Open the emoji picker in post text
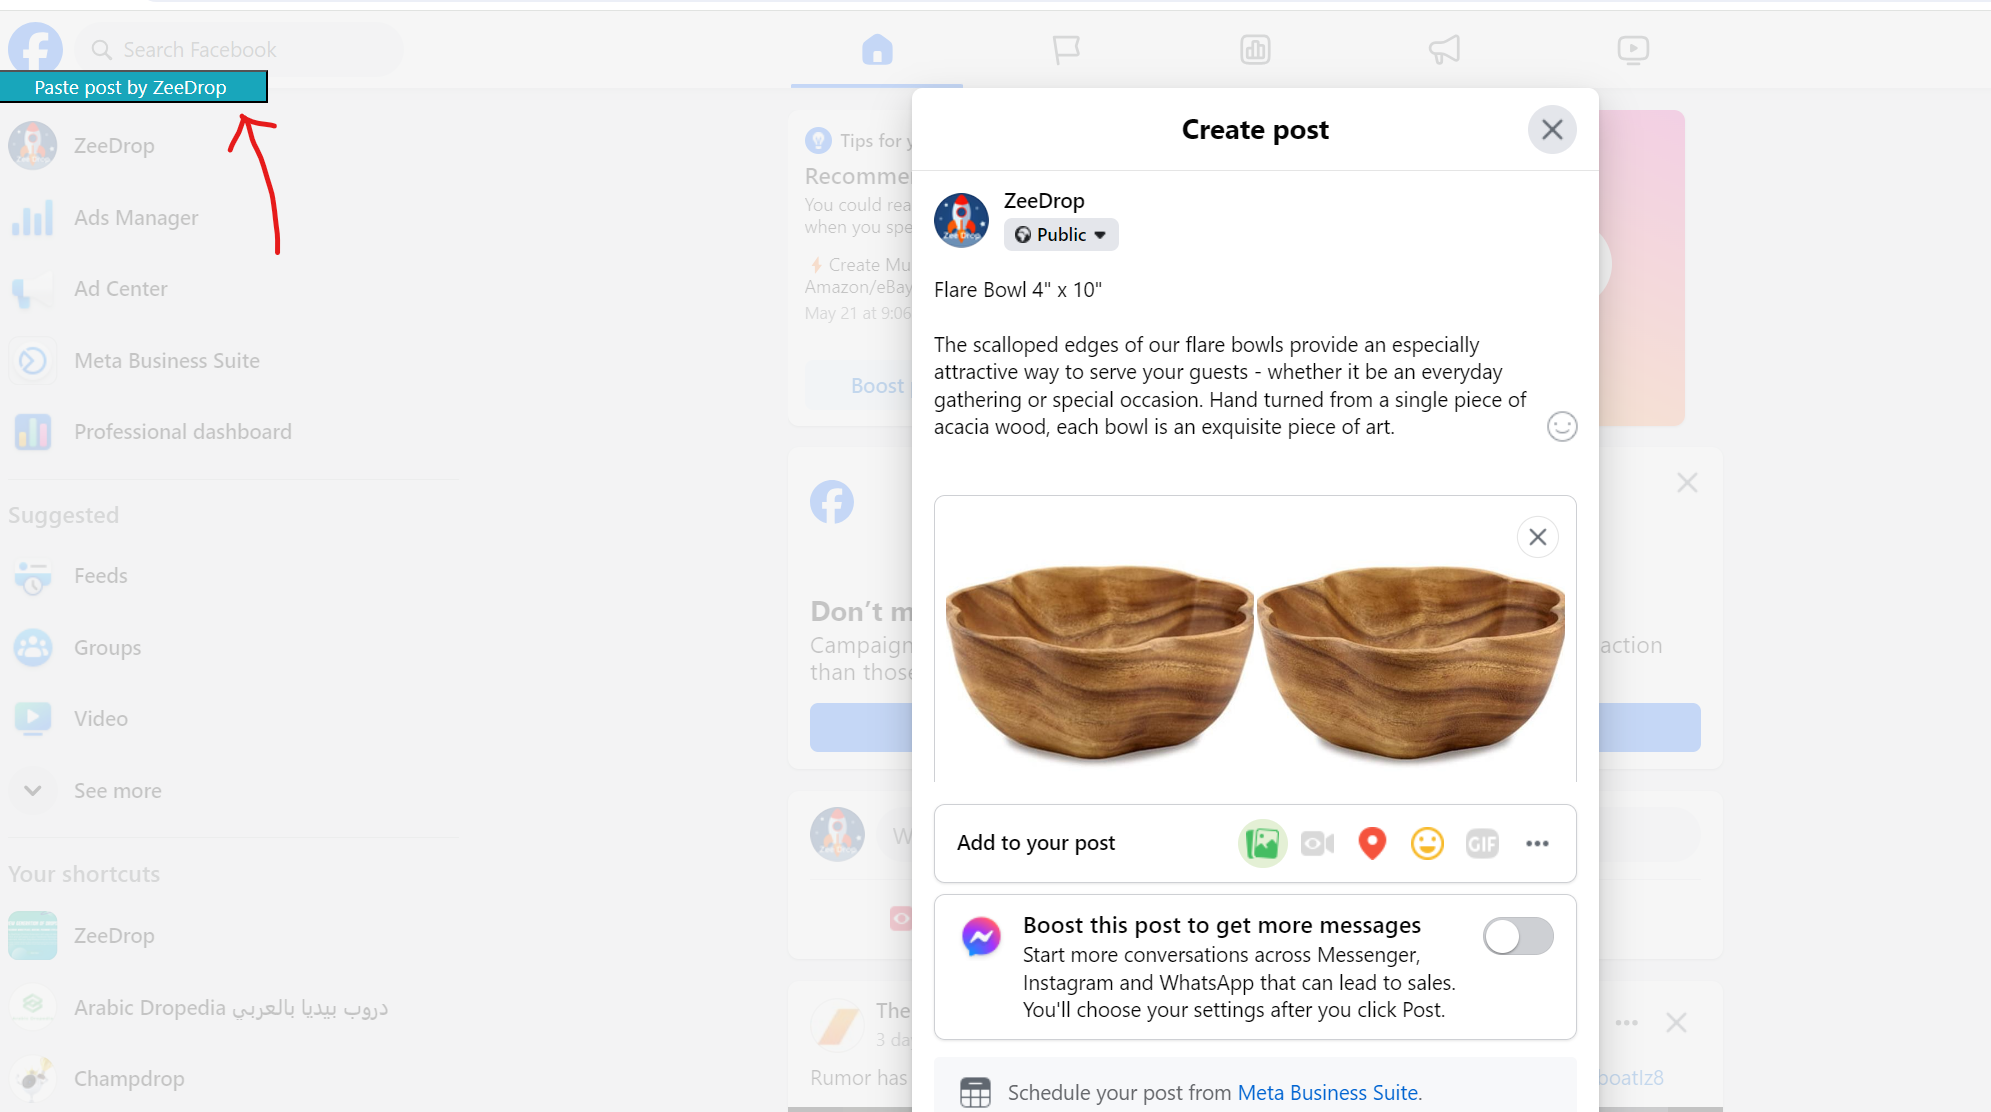 pos(1562,427)
